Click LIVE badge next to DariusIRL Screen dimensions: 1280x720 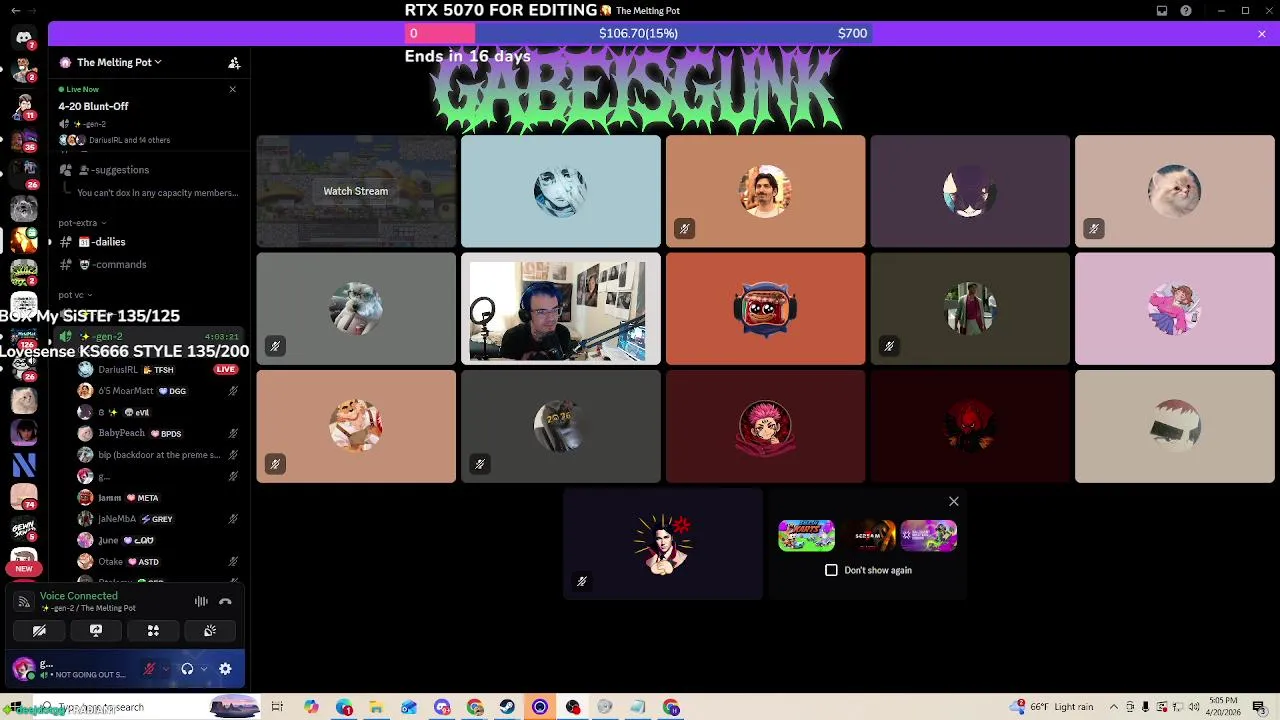pos(226,370)
